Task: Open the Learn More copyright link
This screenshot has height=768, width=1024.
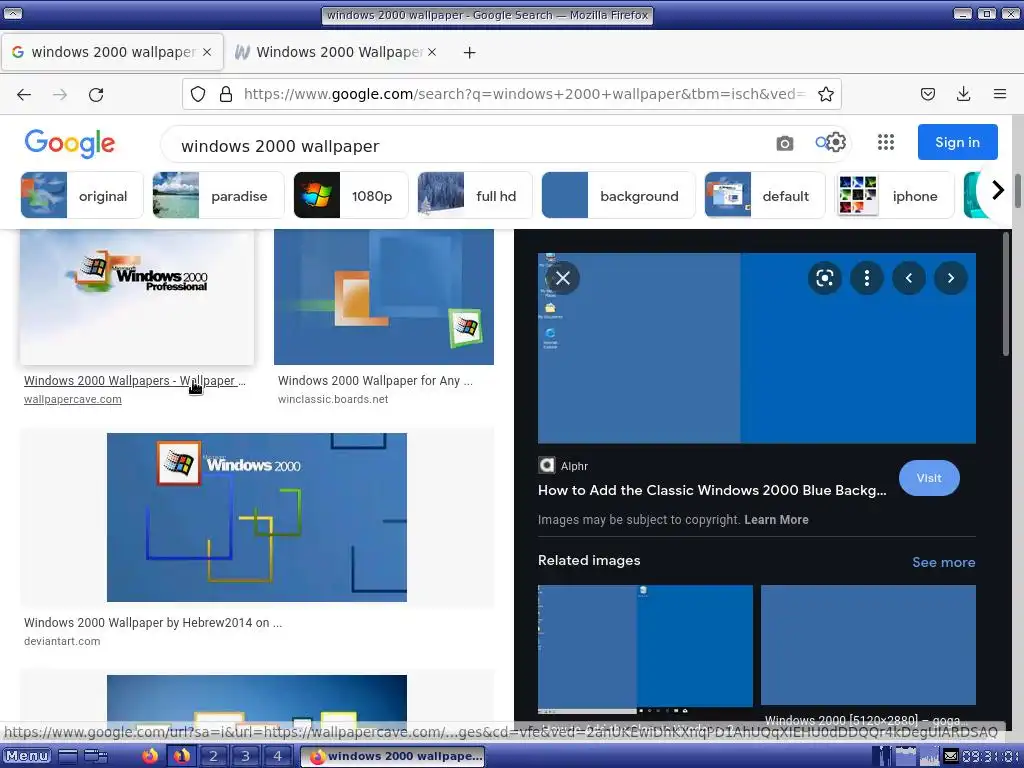Action: (776, 520)
